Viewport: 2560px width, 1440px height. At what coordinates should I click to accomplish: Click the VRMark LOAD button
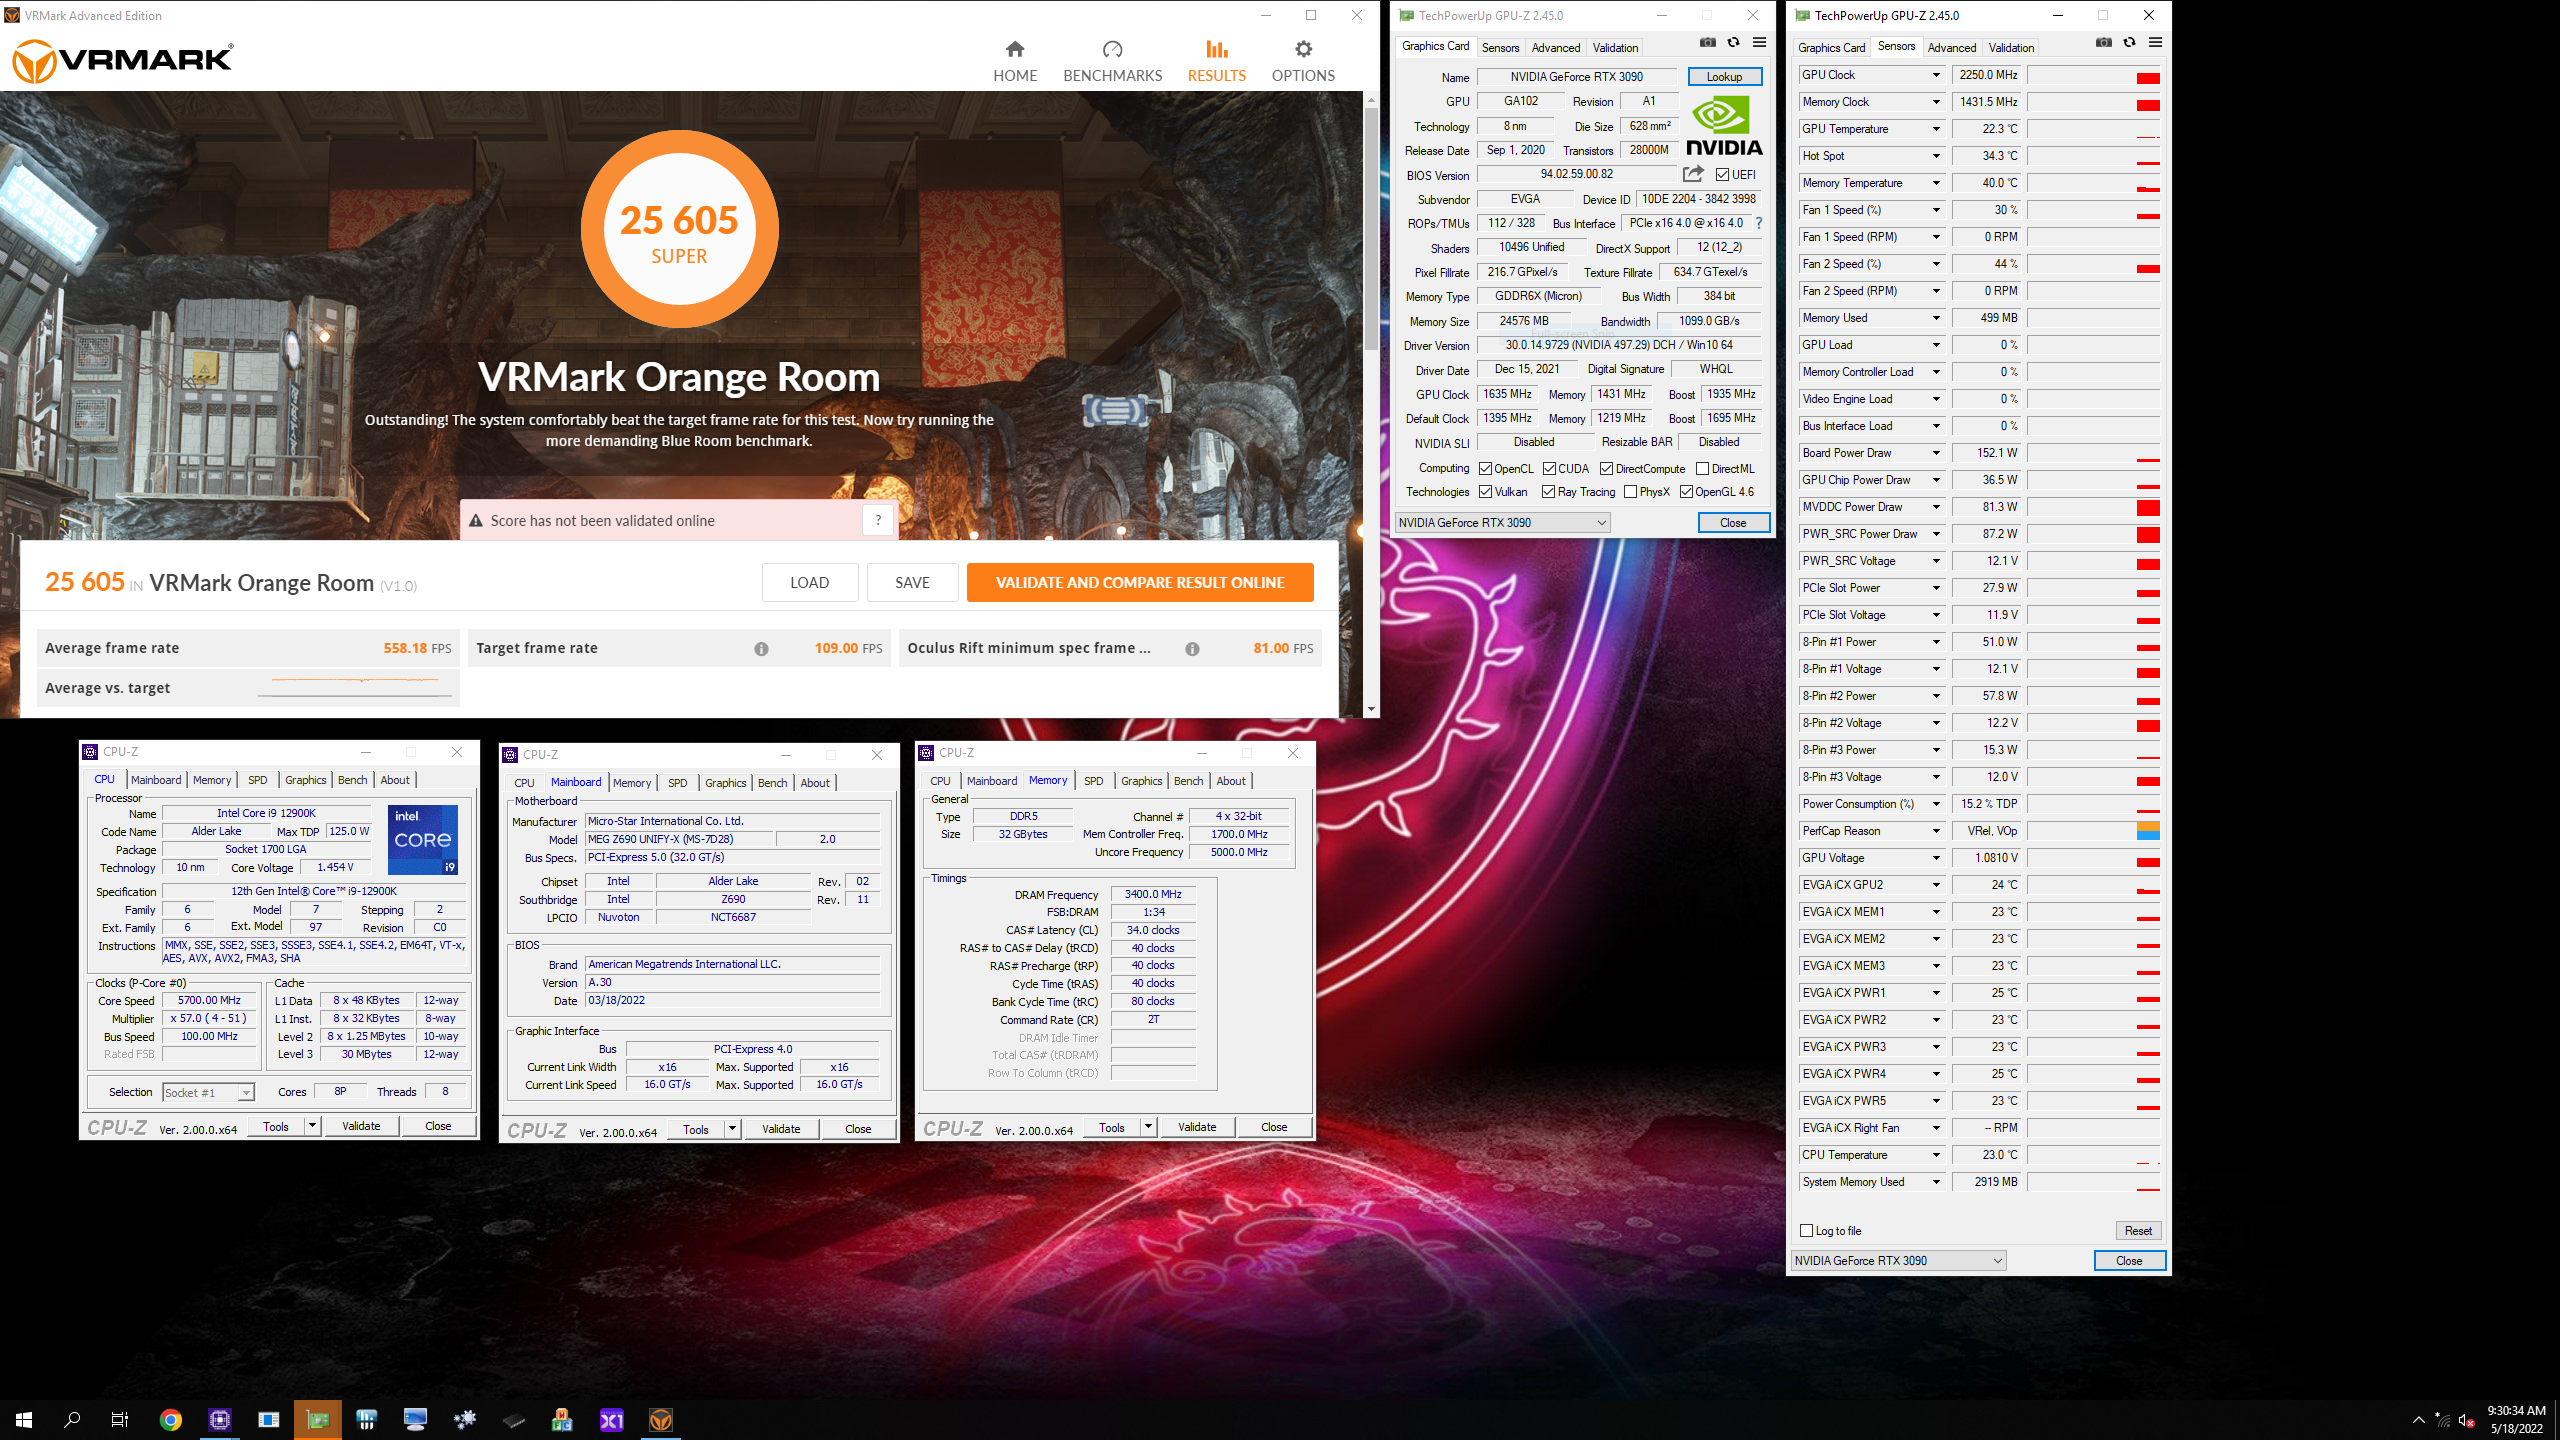tap(810, 582)
